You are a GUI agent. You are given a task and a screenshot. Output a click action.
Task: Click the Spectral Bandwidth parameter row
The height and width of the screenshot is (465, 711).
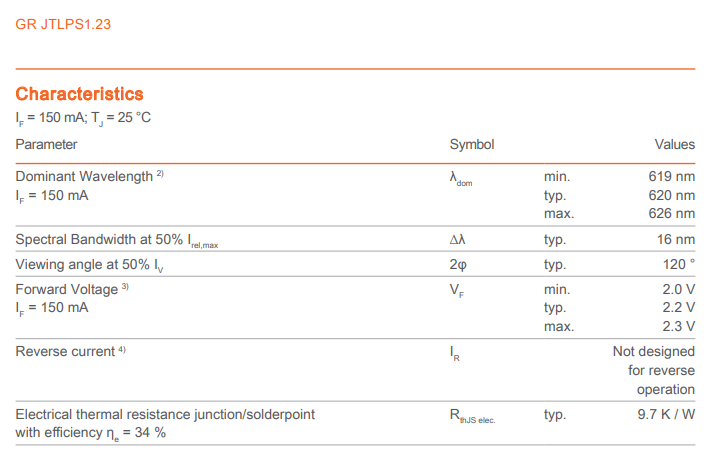pos(115,240)
